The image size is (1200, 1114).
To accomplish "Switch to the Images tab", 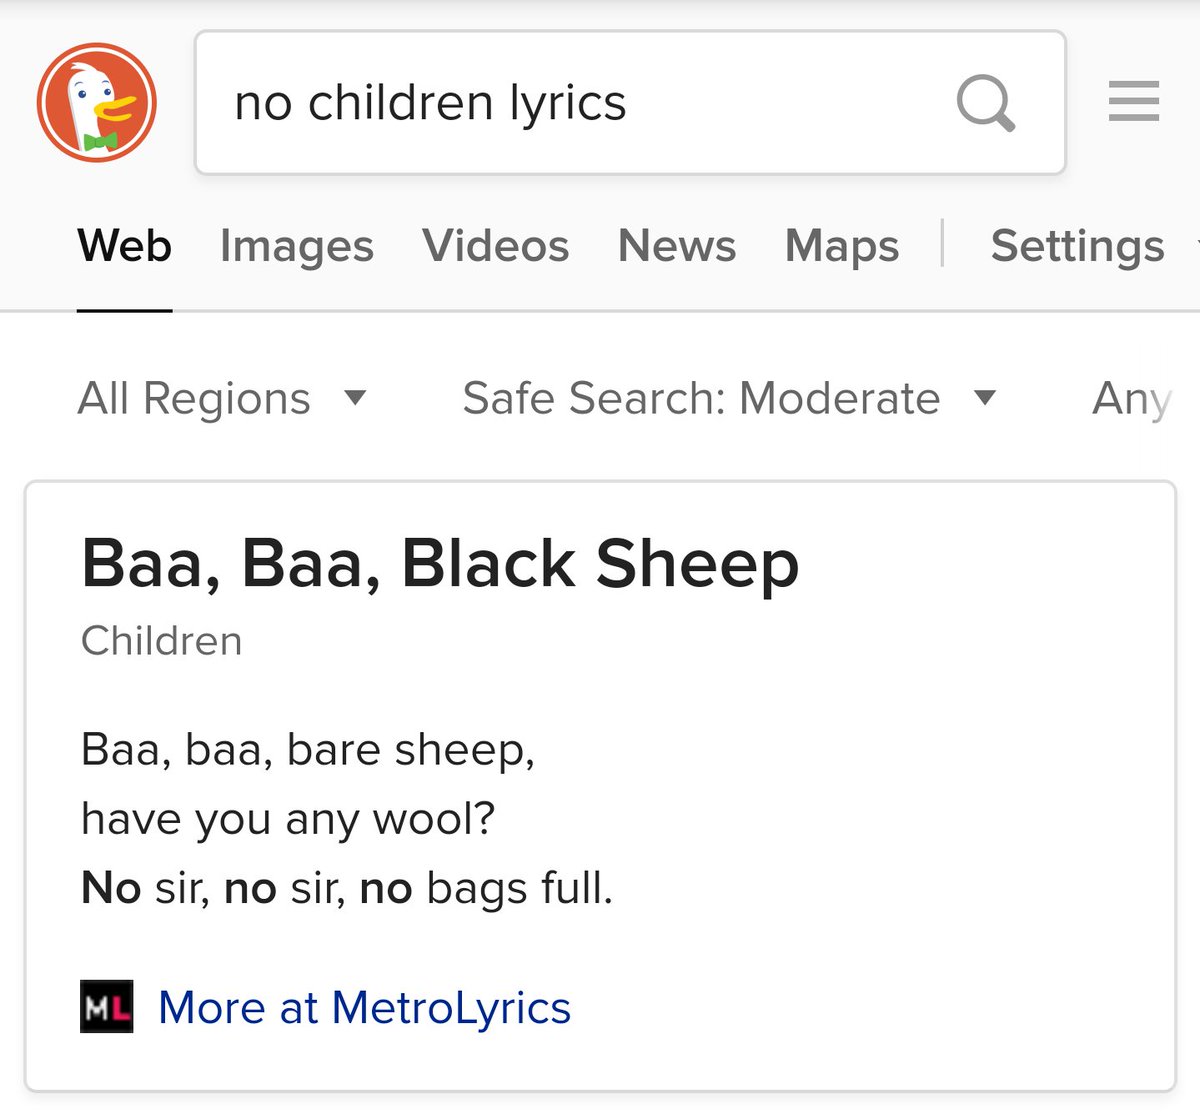I will pos(296,246).
